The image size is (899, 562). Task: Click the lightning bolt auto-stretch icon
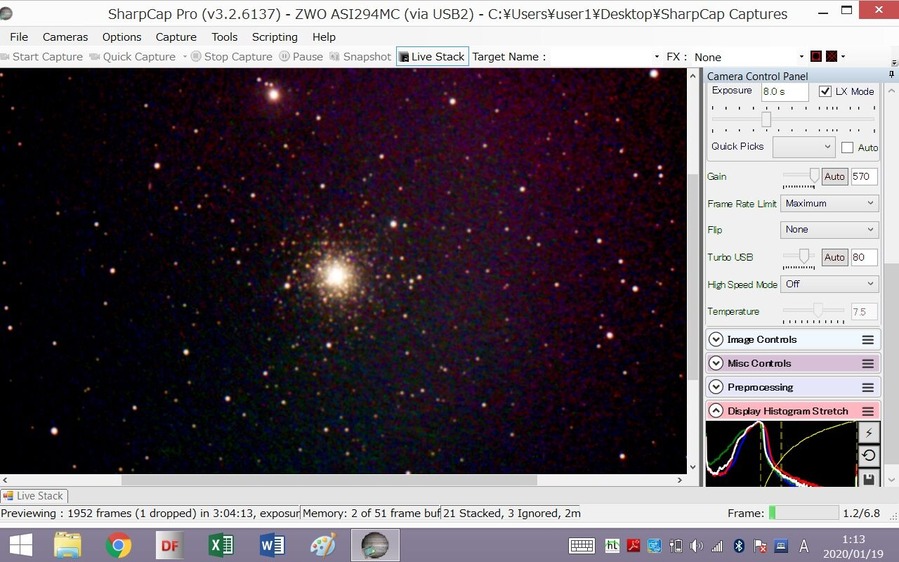869,432
